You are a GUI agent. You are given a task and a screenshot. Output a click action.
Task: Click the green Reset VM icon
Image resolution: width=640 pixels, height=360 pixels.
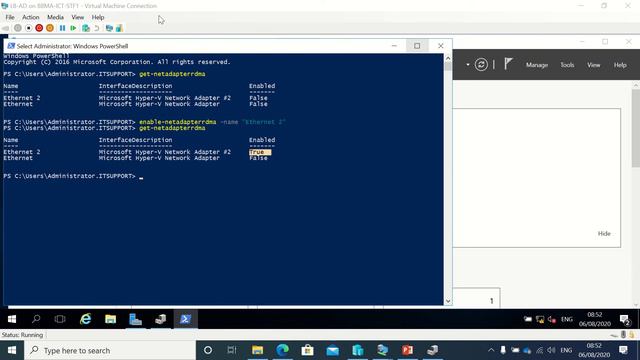73,28
